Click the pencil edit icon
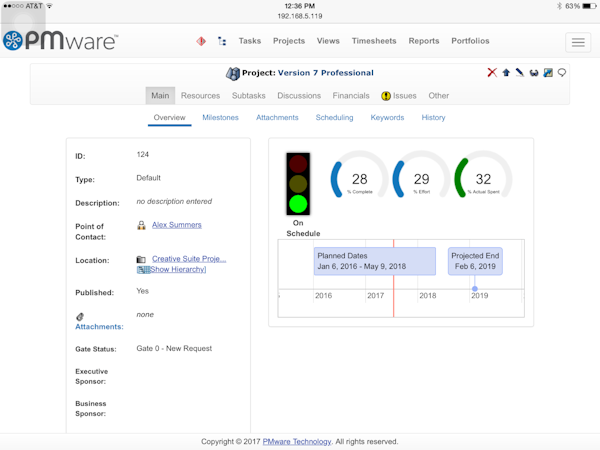The width and height of the screenshot is (600, 450). tap(520, 73)
